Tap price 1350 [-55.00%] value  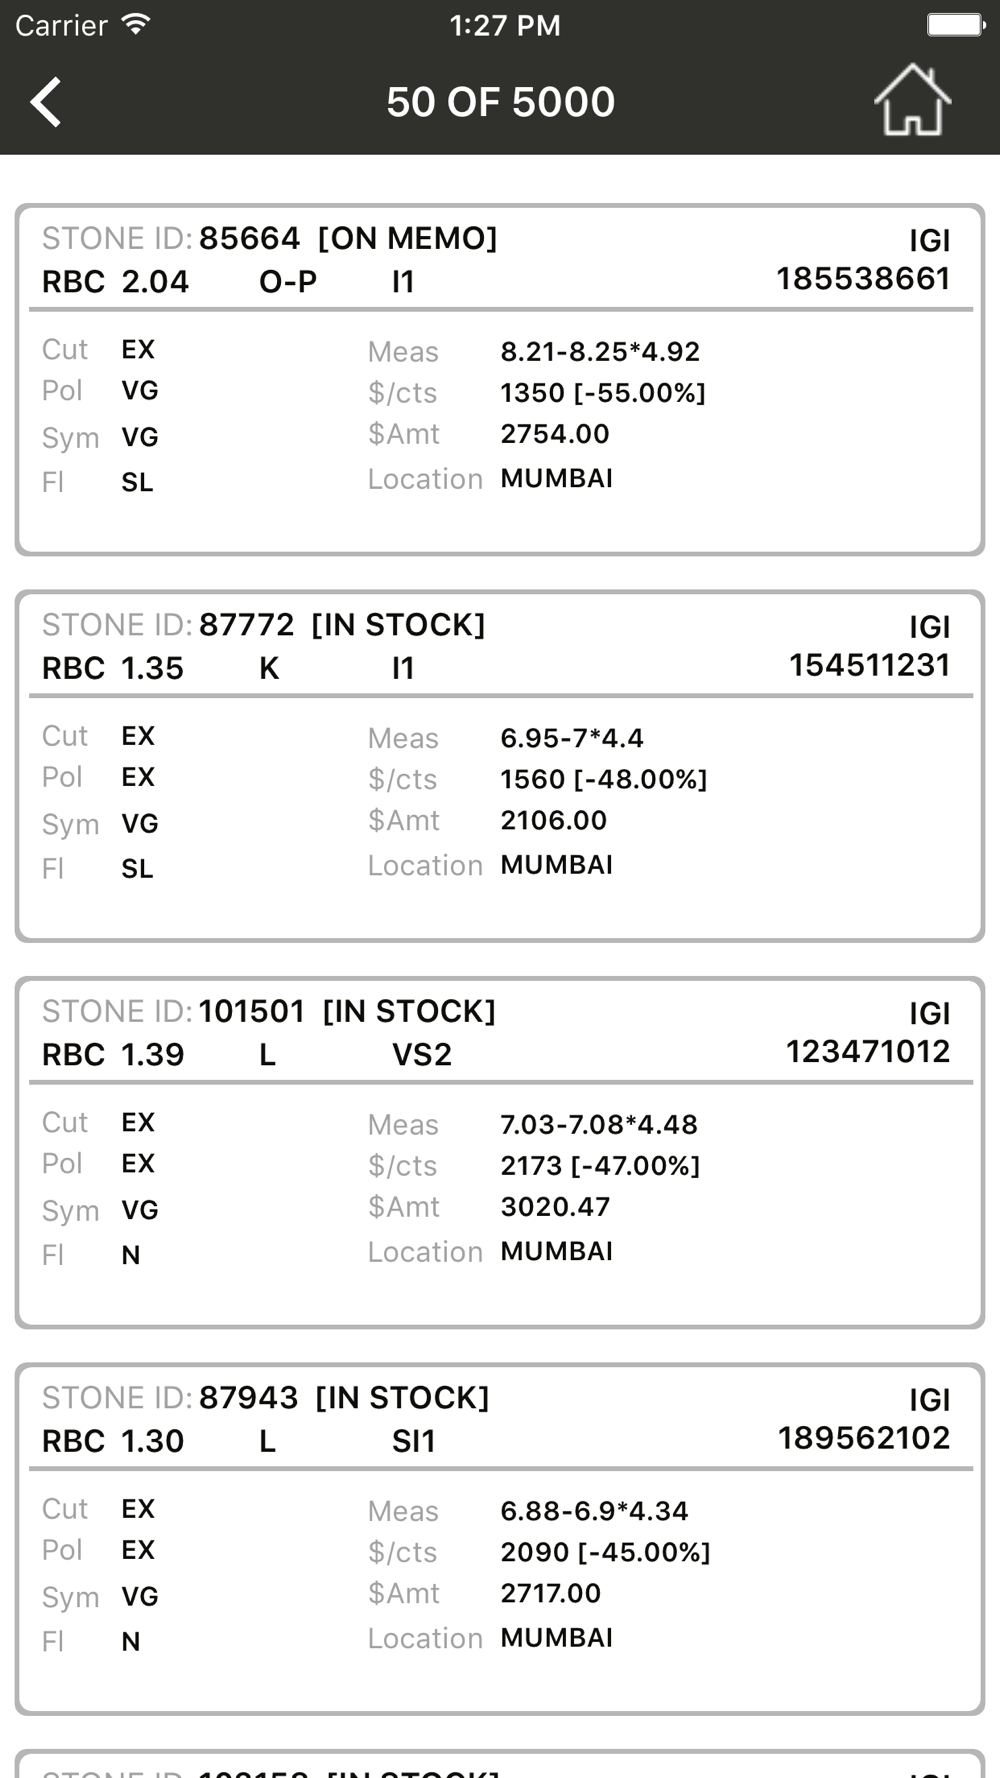click(x=603, y=393)
